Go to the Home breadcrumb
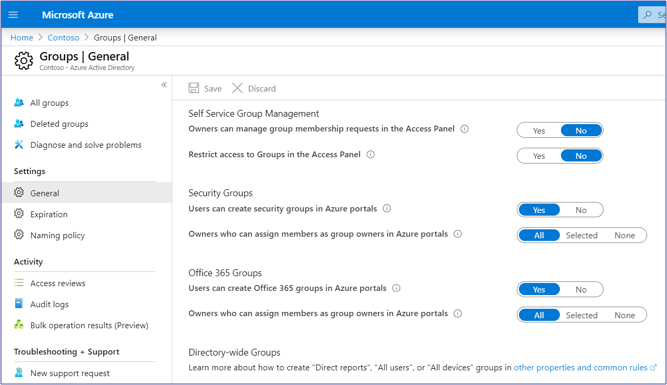 [x=22, y=37]
